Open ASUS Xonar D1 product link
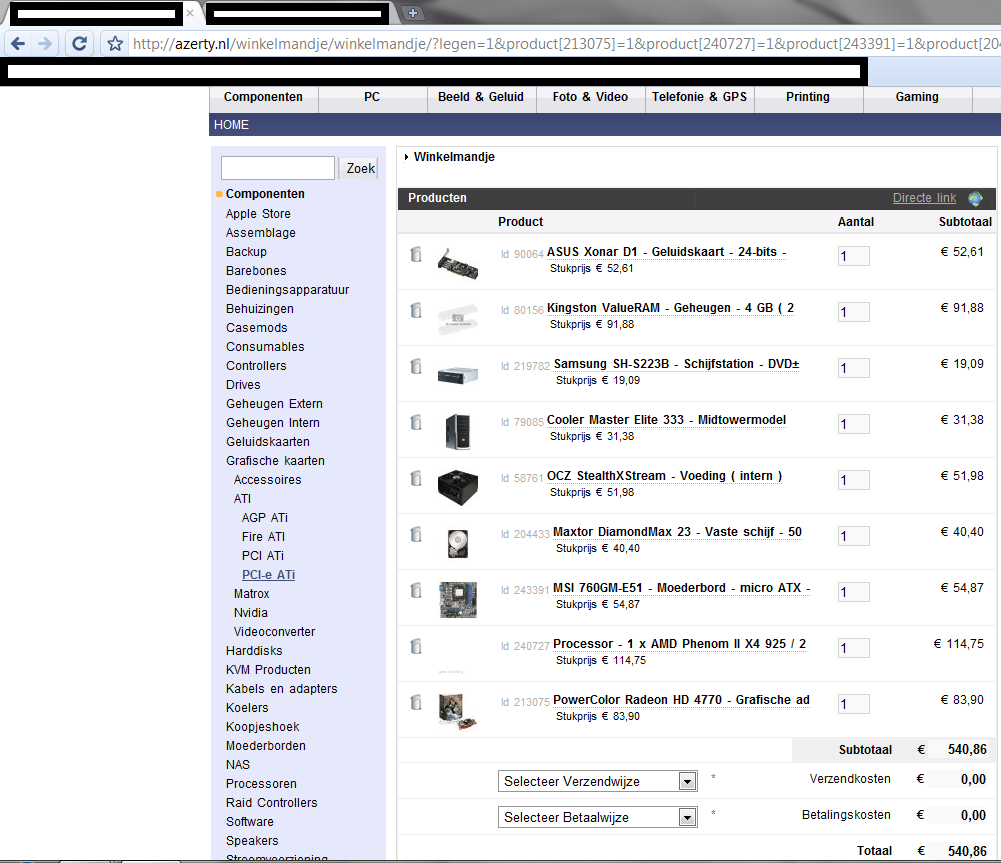 coord(666,252)
